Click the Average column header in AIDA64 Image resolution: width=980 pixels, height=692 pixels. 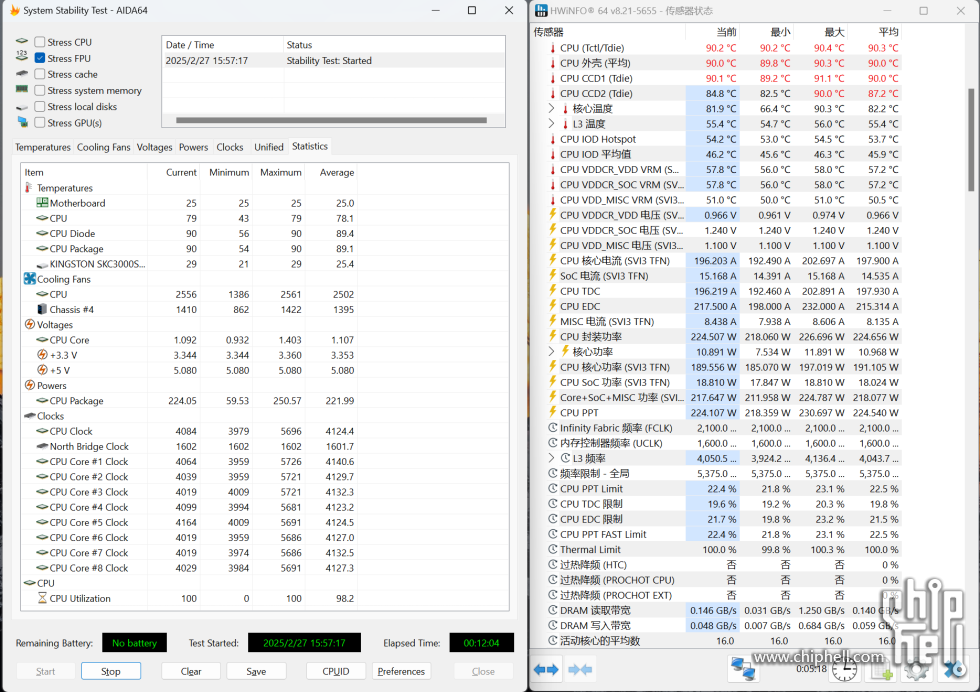pyautogui.click(x=331, y=172)
